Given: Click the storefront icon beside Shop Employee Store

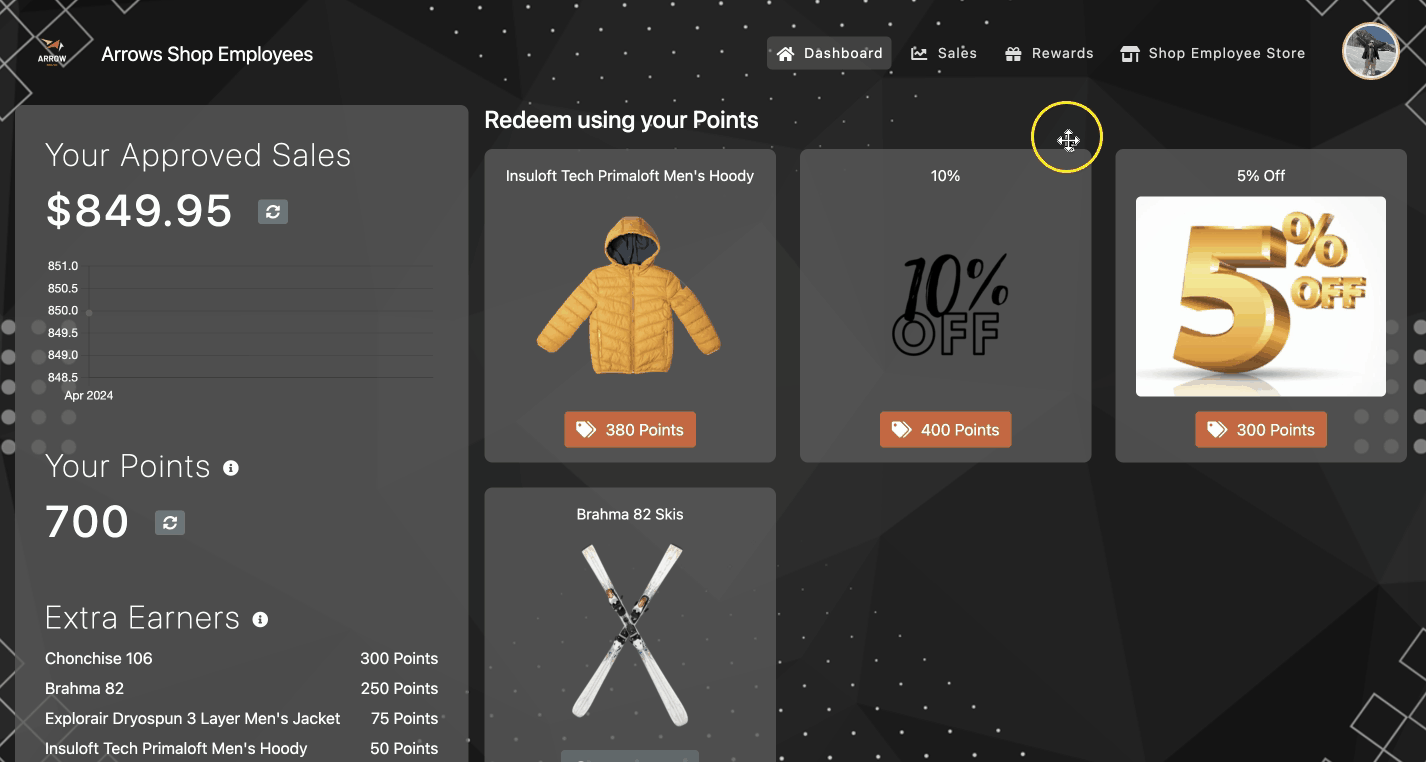Looking at the screenshot, I should [x=1130, y=53].
